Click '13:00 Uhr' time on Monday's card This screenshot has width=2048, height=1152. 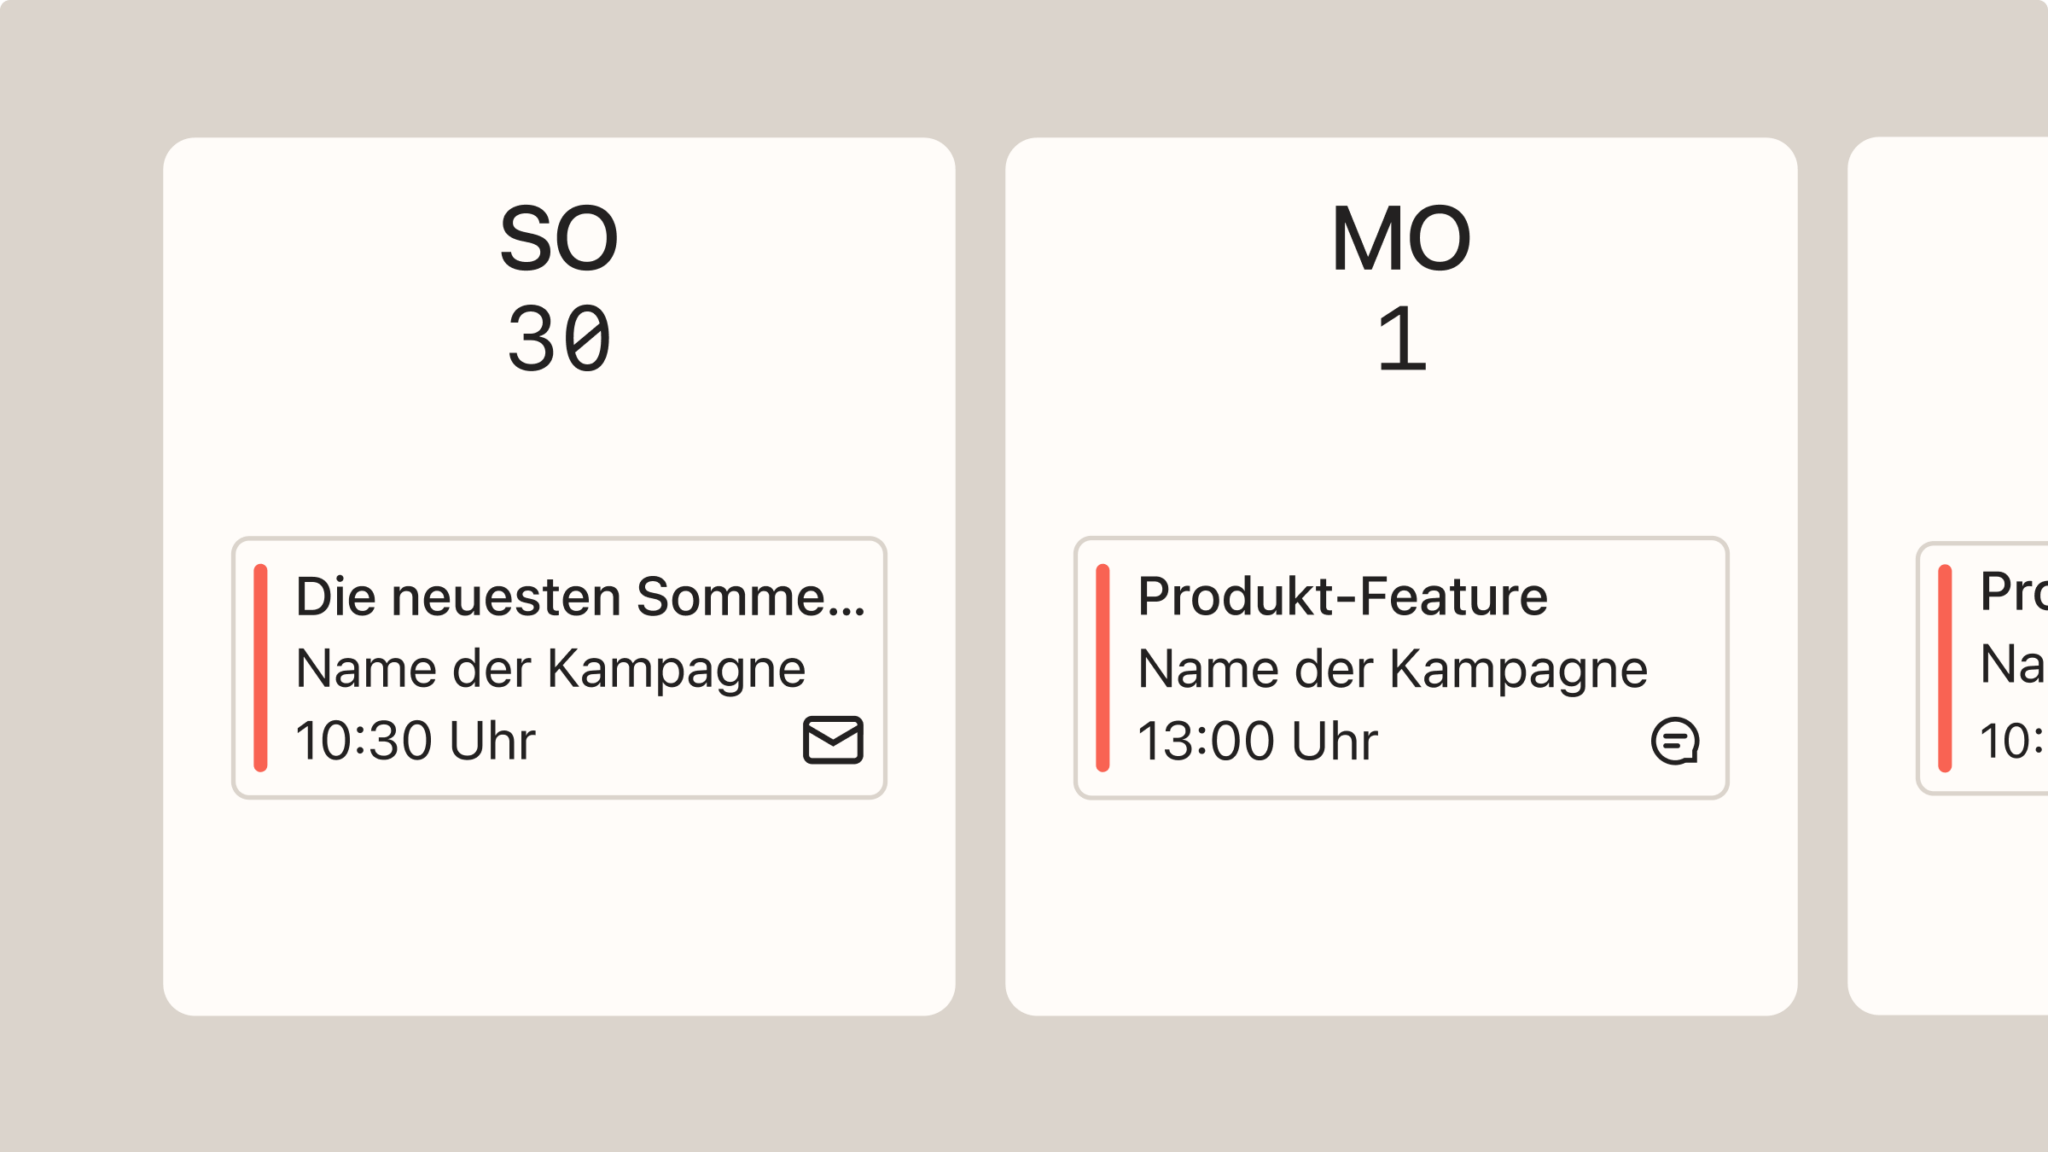tap(1257, 741)
